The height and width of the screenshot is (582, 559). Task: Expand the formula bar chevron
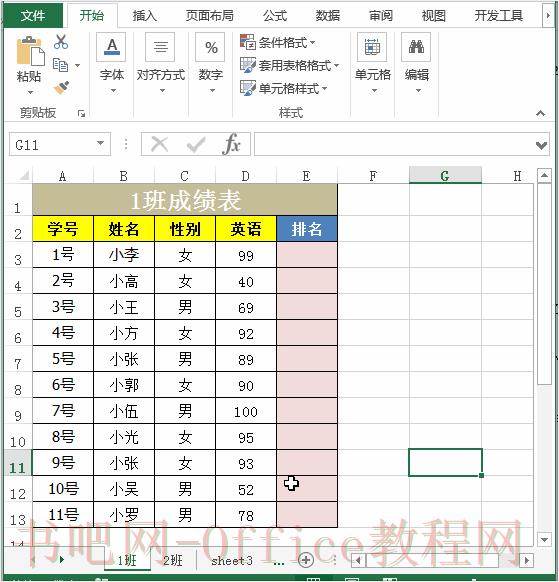(x=542, y=145)
